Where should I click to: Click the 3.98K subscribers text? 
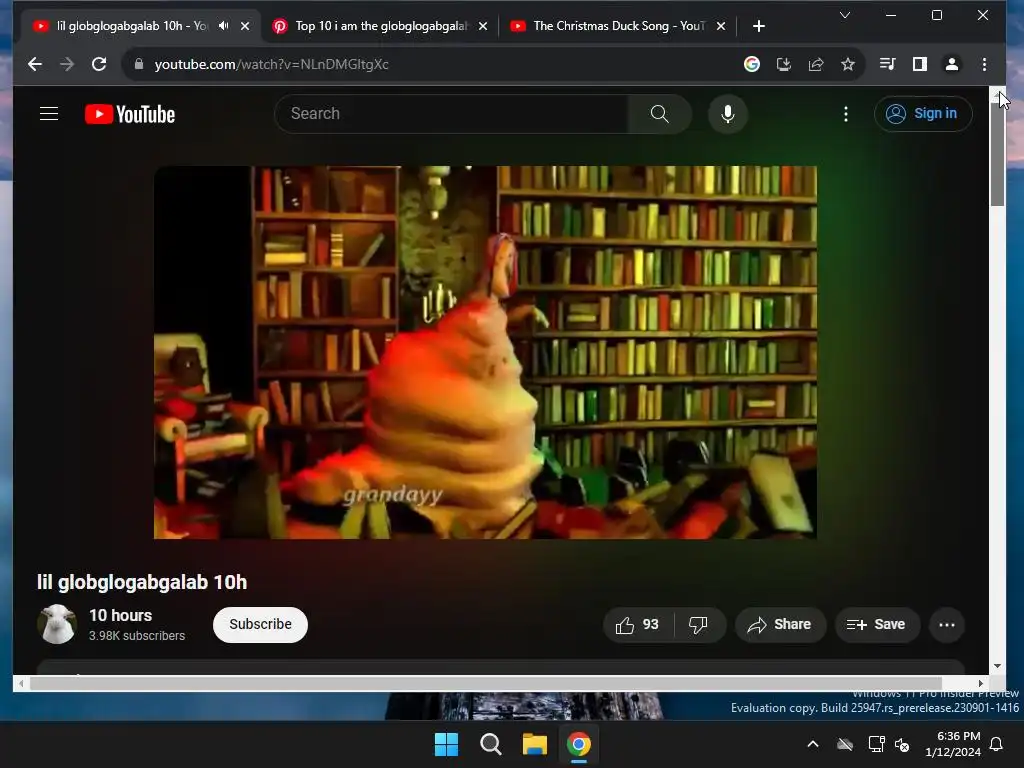(136, 635)
